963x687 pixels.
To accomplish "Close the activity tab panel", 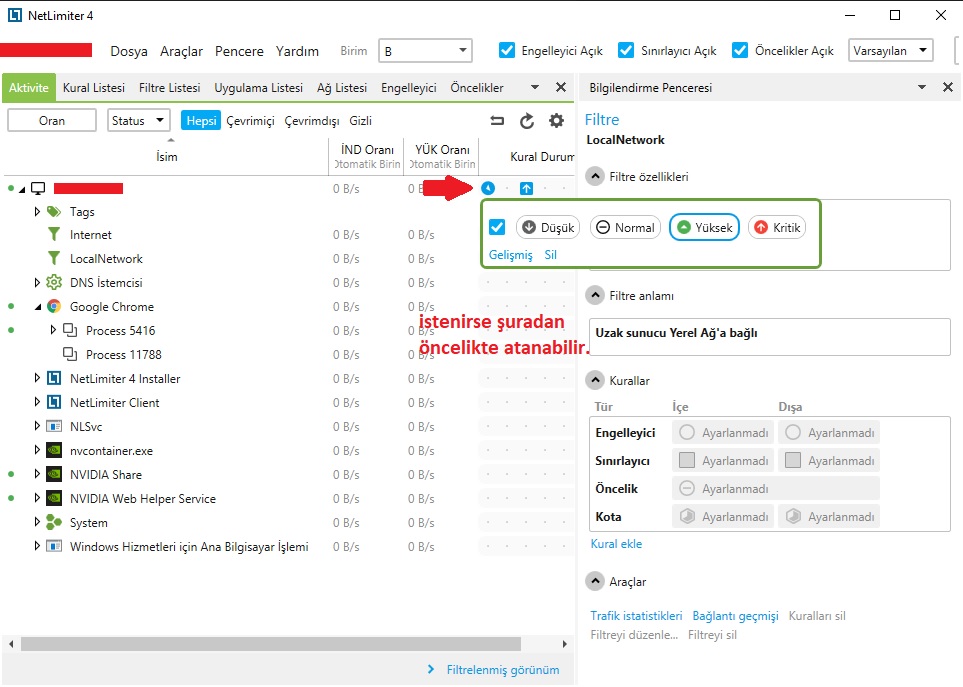I will point(561,87).
